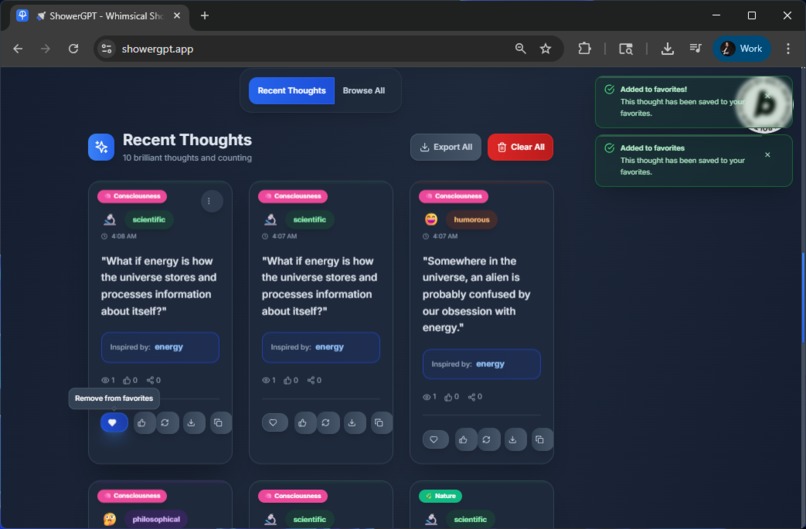Click Nature tag on bottom right card
This screenshot has height=529, width=806.
[x=441, y=496]
